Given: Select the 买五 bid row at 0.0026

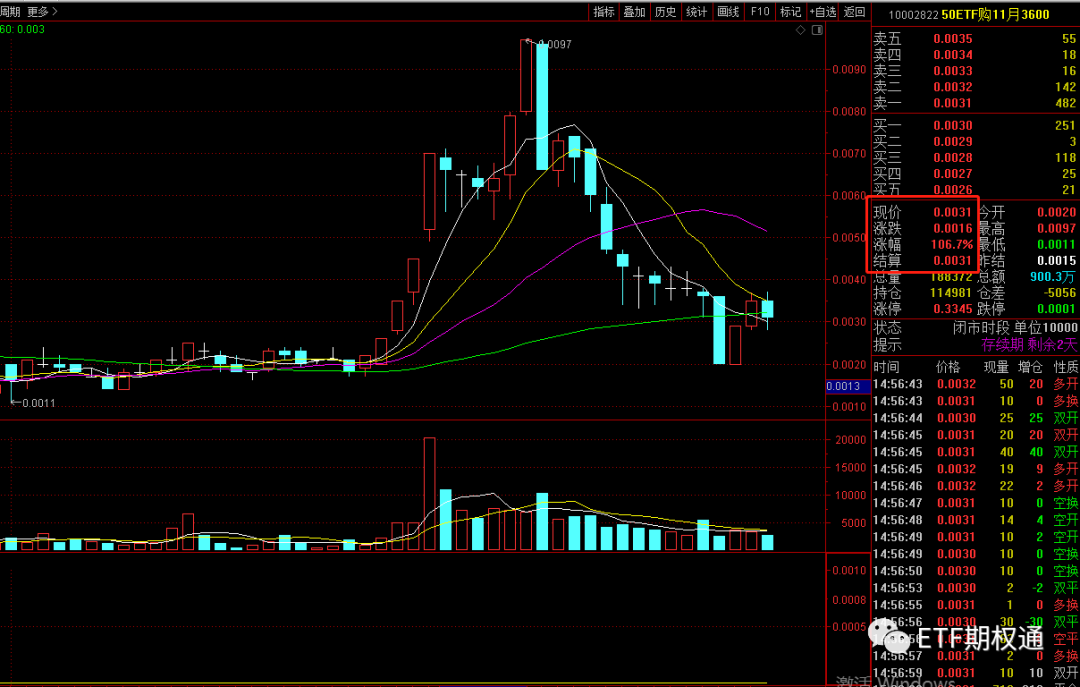Looking at the screenshot, I should coord(975,189).
